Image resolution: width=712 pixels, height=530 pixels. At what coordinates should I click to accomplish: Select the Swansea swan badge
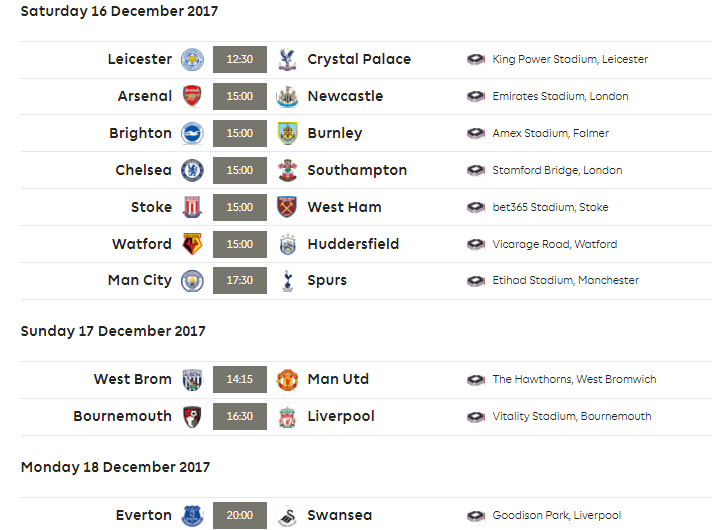click(x=287, y=516)
